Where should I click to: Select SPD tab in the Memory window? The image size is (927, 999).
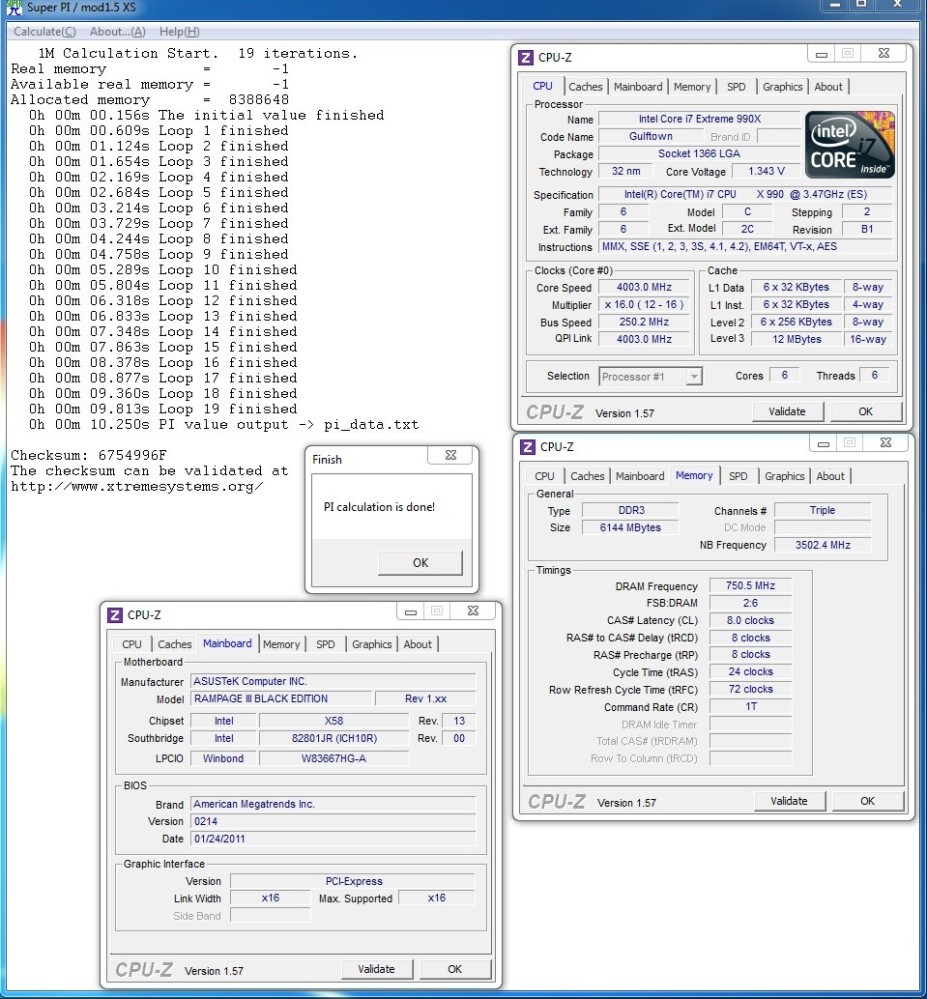(x=738, y=476)
